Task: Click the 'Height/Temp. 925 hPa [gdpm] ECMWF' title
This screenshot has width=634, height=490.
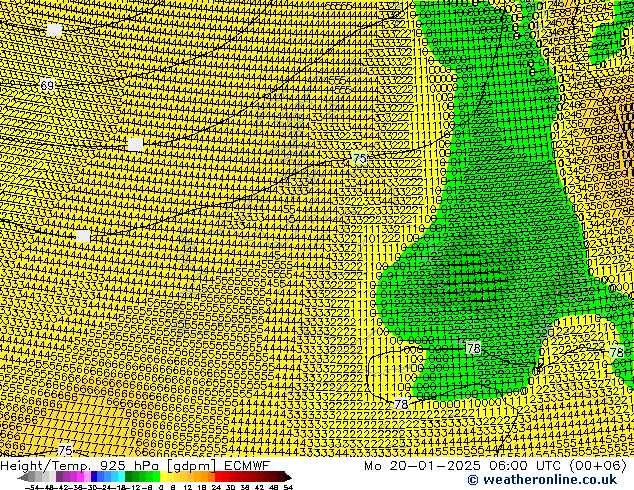Action: 135,466
